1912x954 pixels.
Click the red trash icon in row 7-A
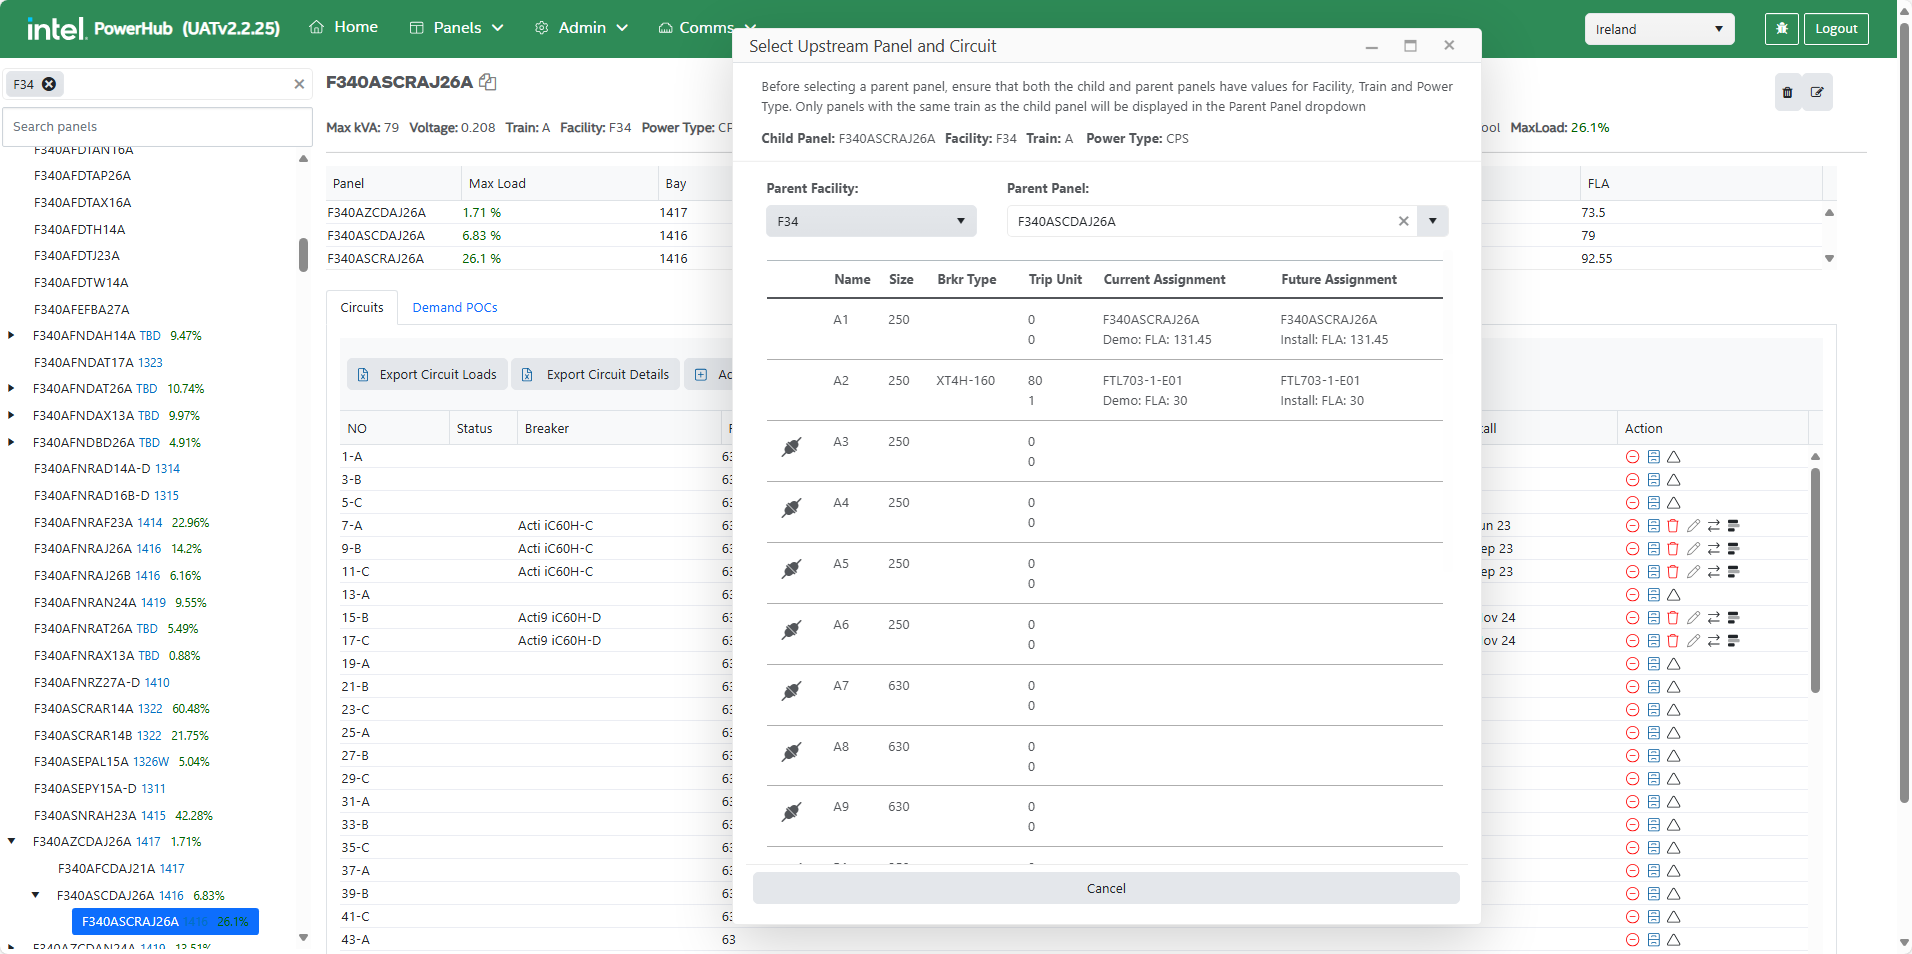(1672, 526)
